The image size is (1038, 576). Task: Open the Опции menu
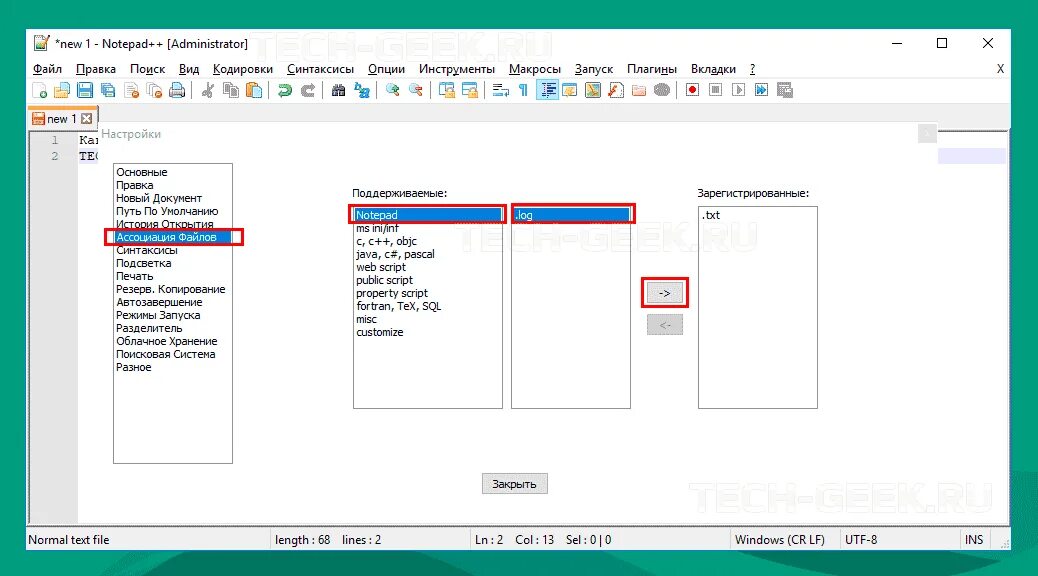pyautogui.click(x=387, y=69)
